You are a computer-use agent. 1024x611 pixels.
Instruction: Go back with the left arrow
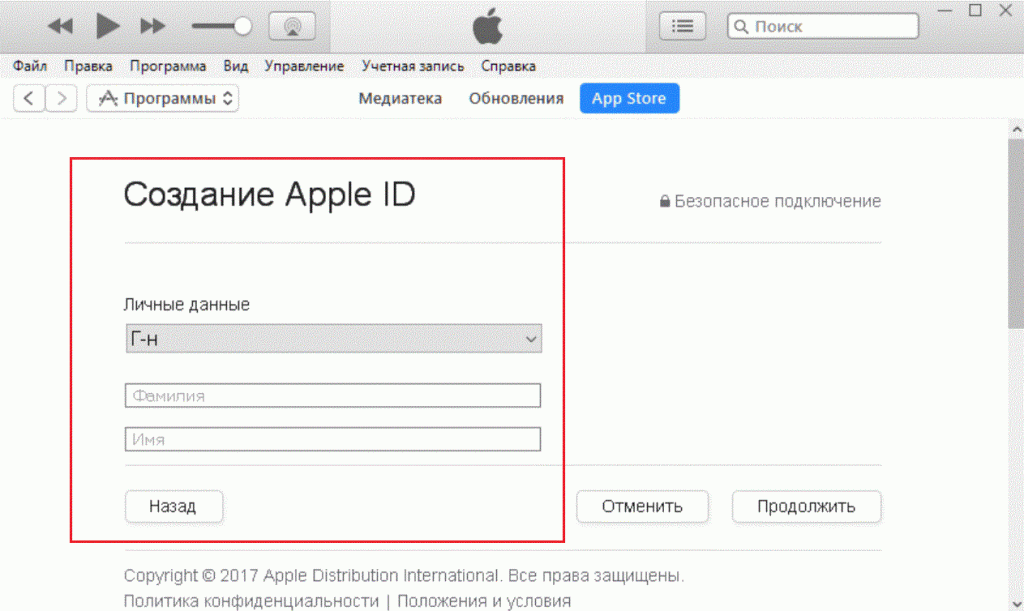click(x=29, y=99)
